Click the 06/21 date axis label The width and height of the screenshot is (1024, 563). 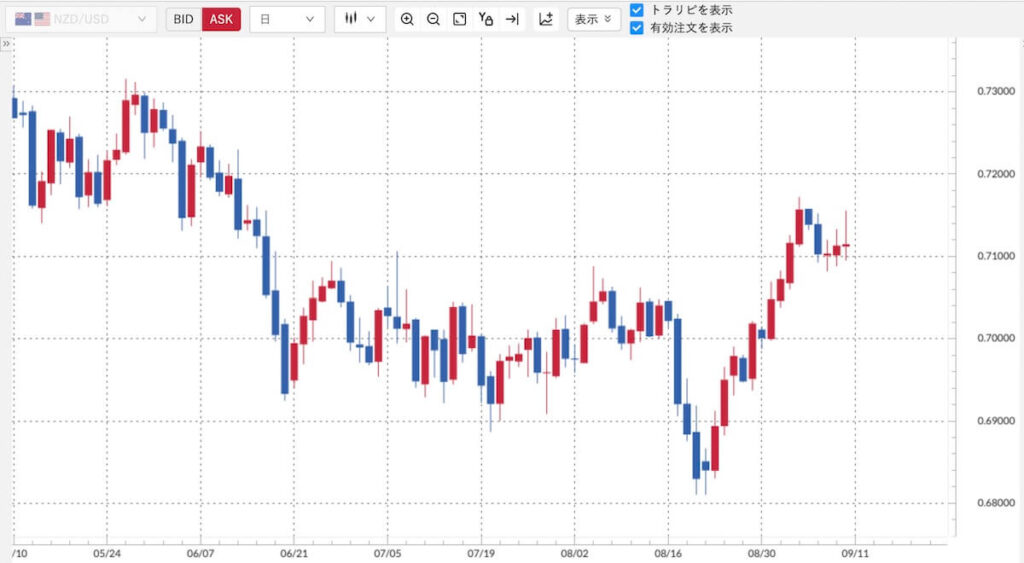(x=294, y=554)
